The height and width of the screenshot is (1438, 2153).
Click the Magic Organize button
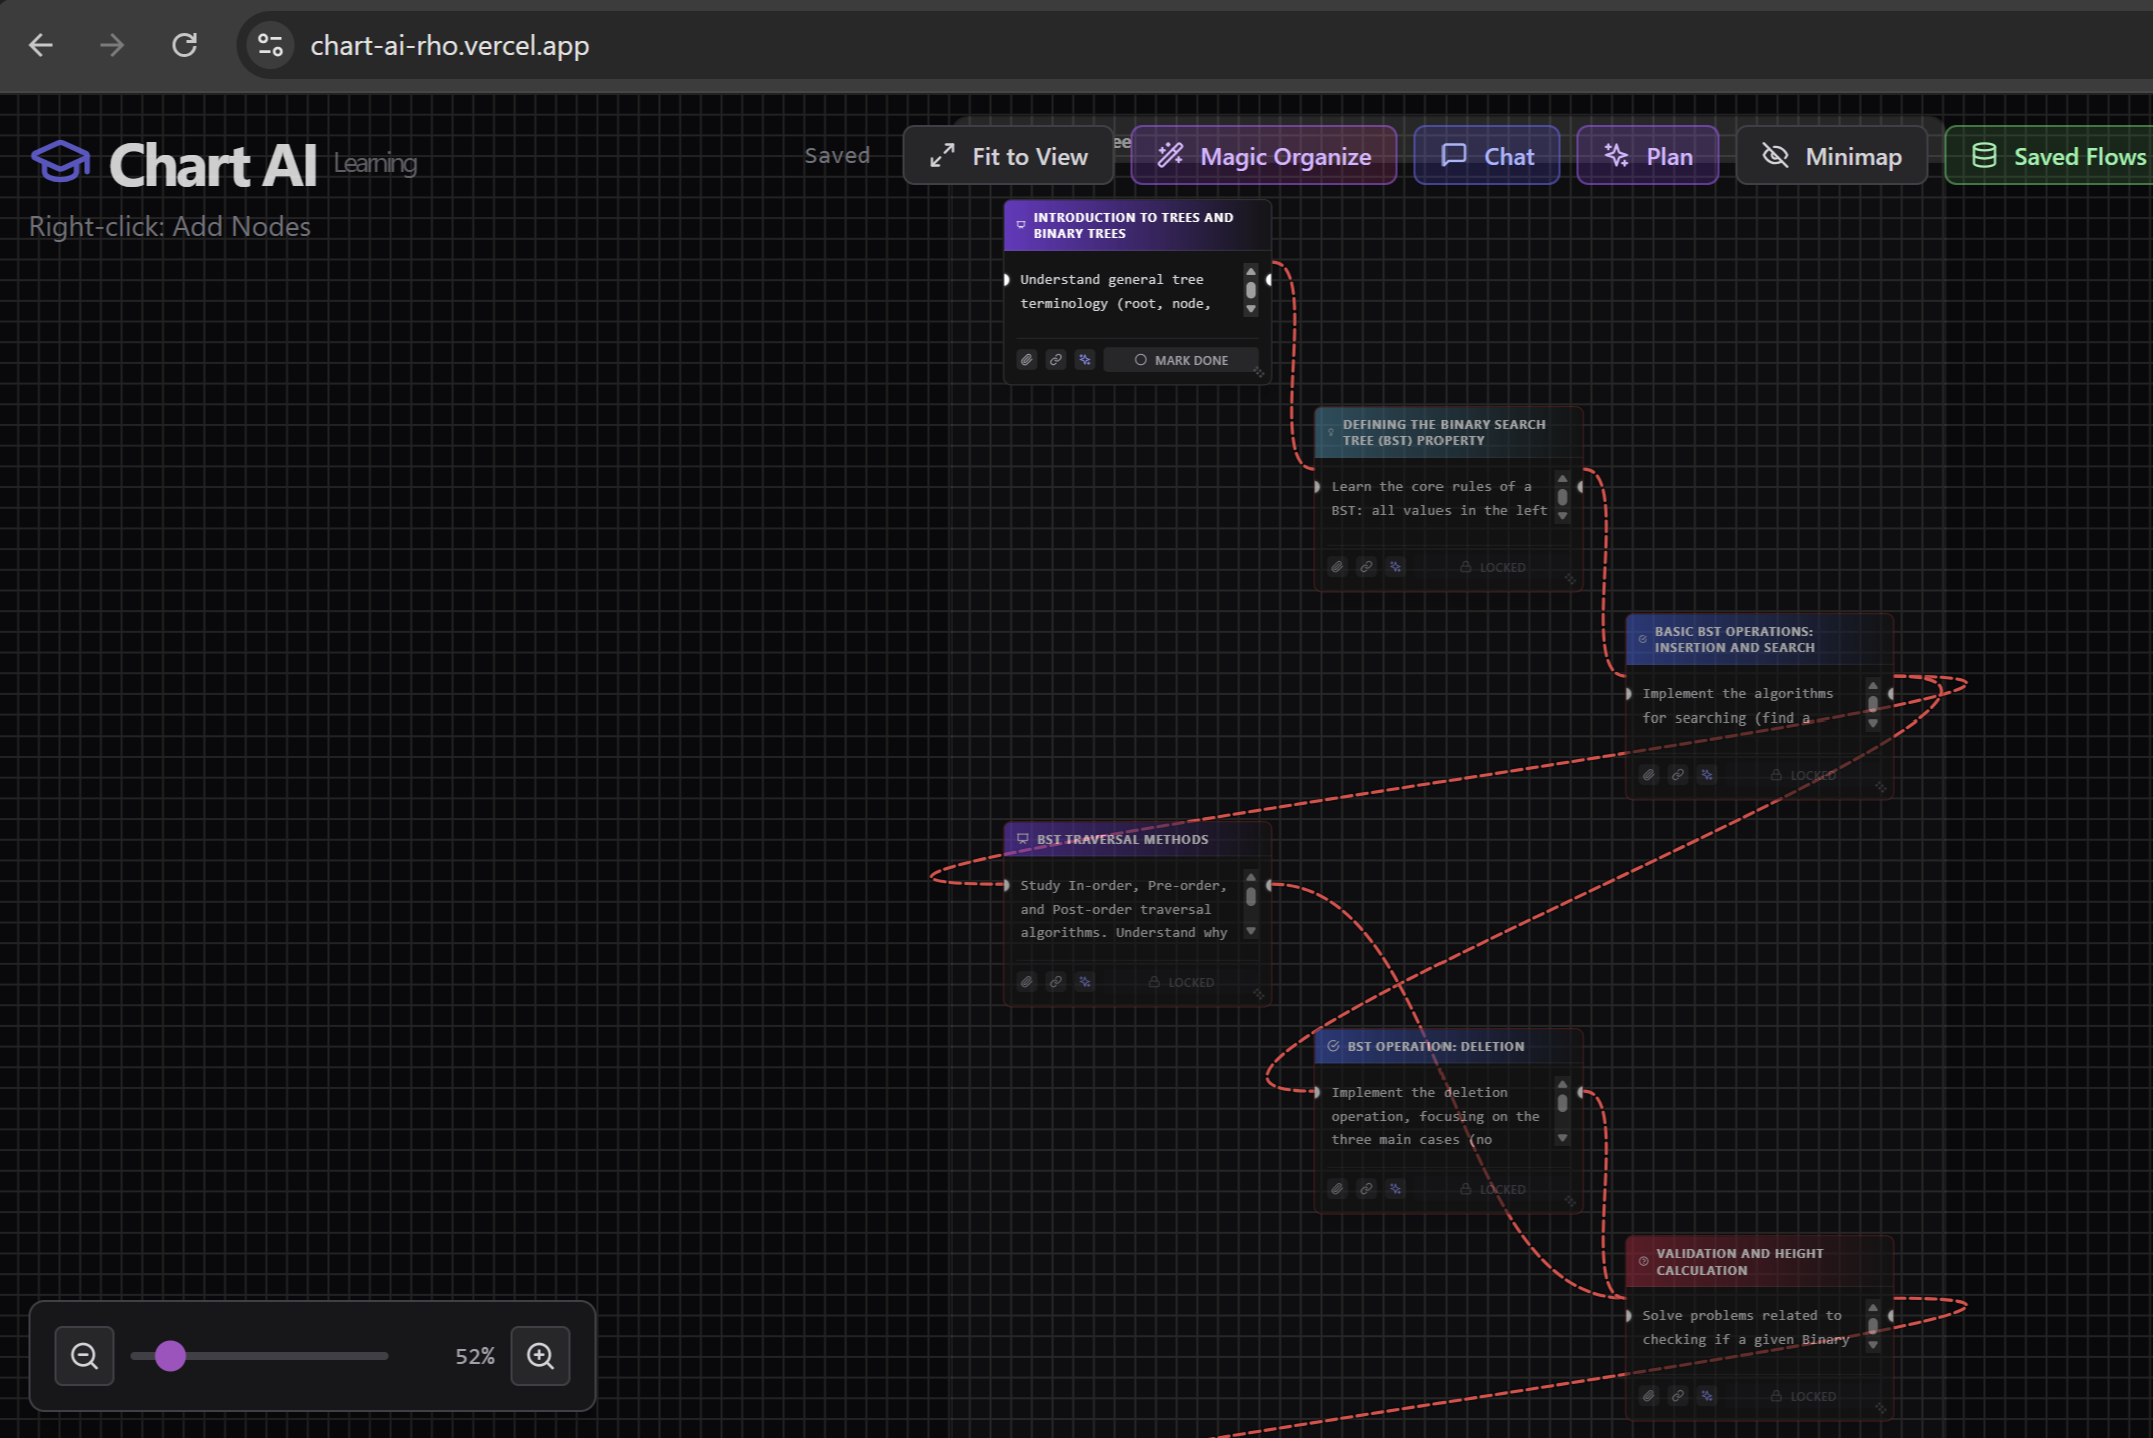pyautogui.click(x=1264, y=156)
